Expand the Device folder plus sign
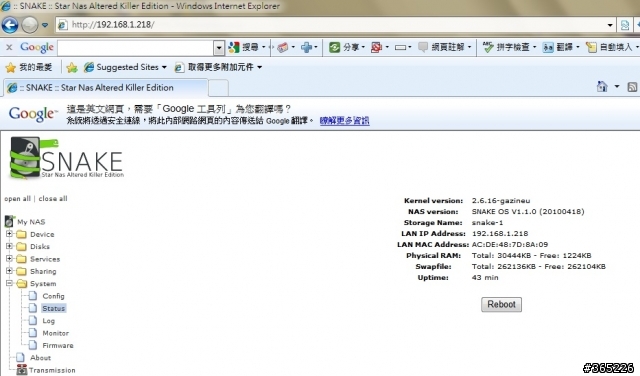Image resolution: width=640 pixels, height=376 pixels. (x=9, y=234)
